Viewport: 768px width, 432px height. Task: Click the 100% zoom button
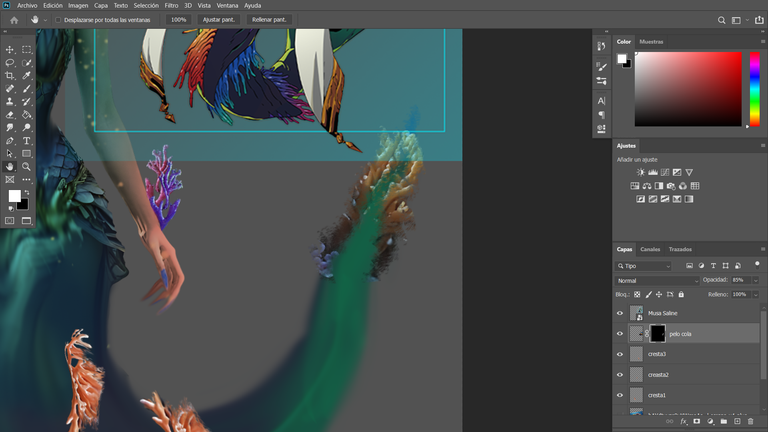point(179,20)
